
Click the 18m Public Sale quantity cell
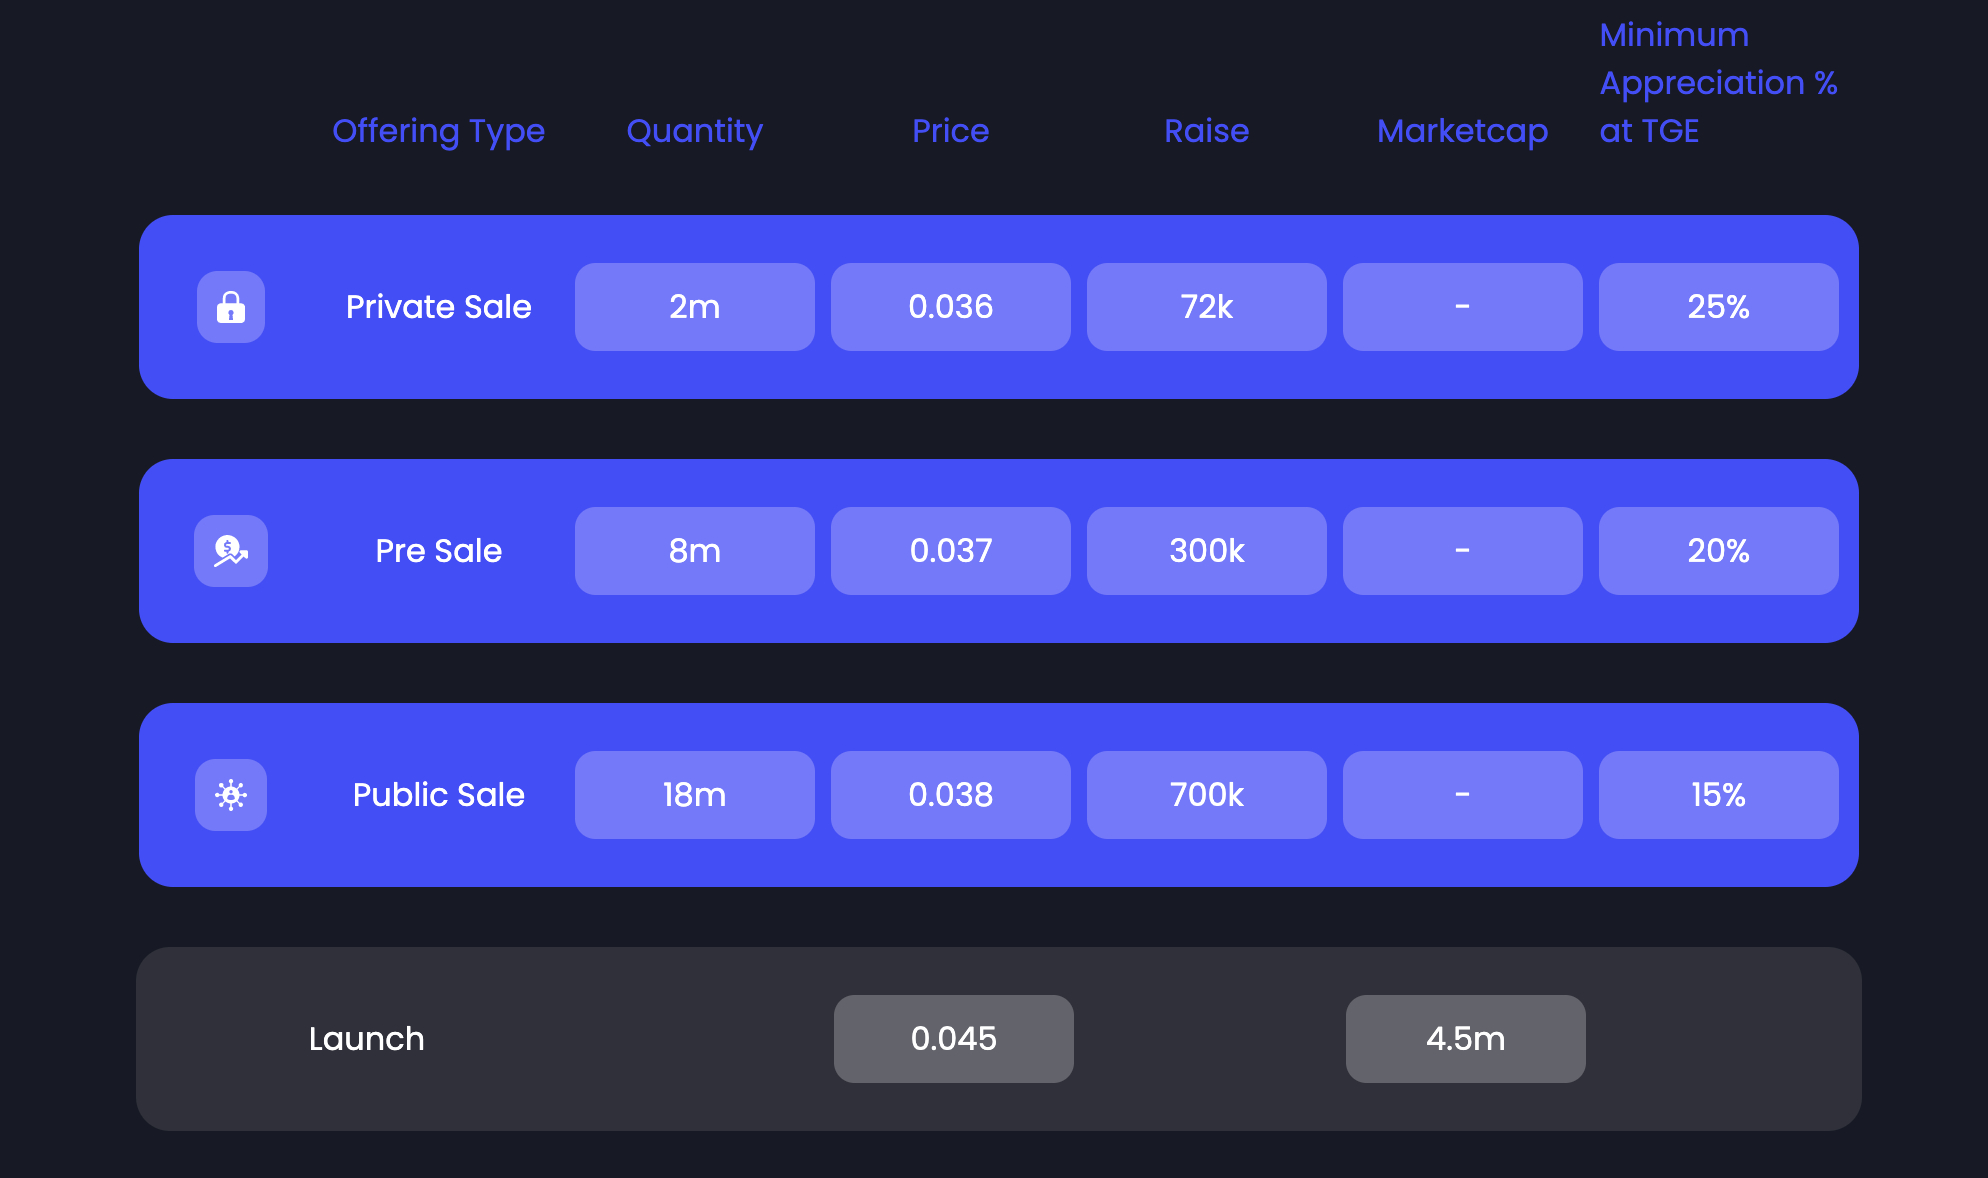[x=694, y=795]
